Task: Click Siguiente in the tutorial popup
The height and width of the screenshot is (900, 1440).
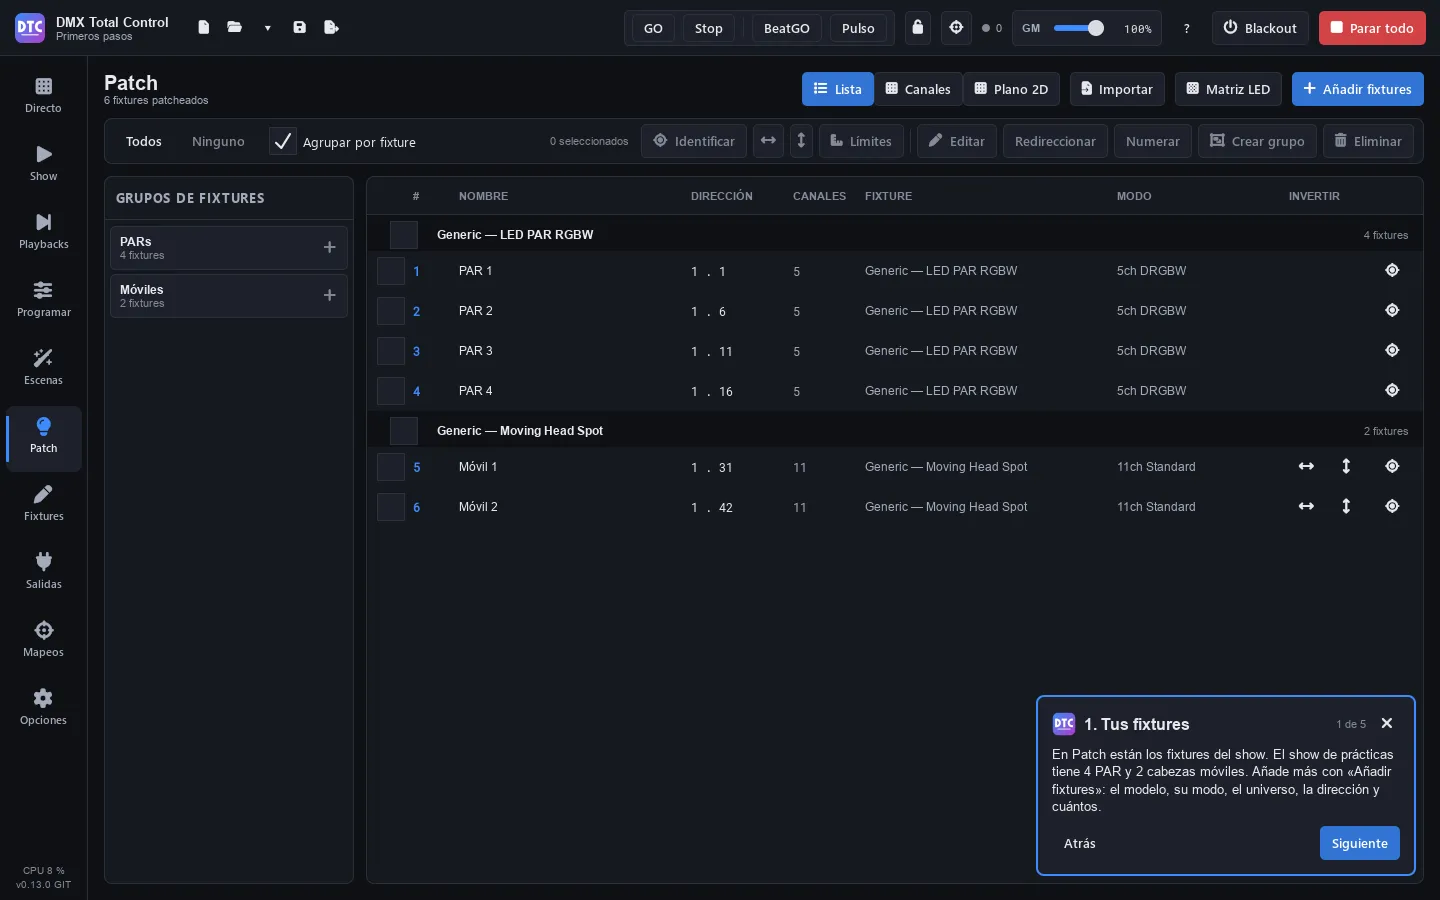Action: pos(1359,843)
